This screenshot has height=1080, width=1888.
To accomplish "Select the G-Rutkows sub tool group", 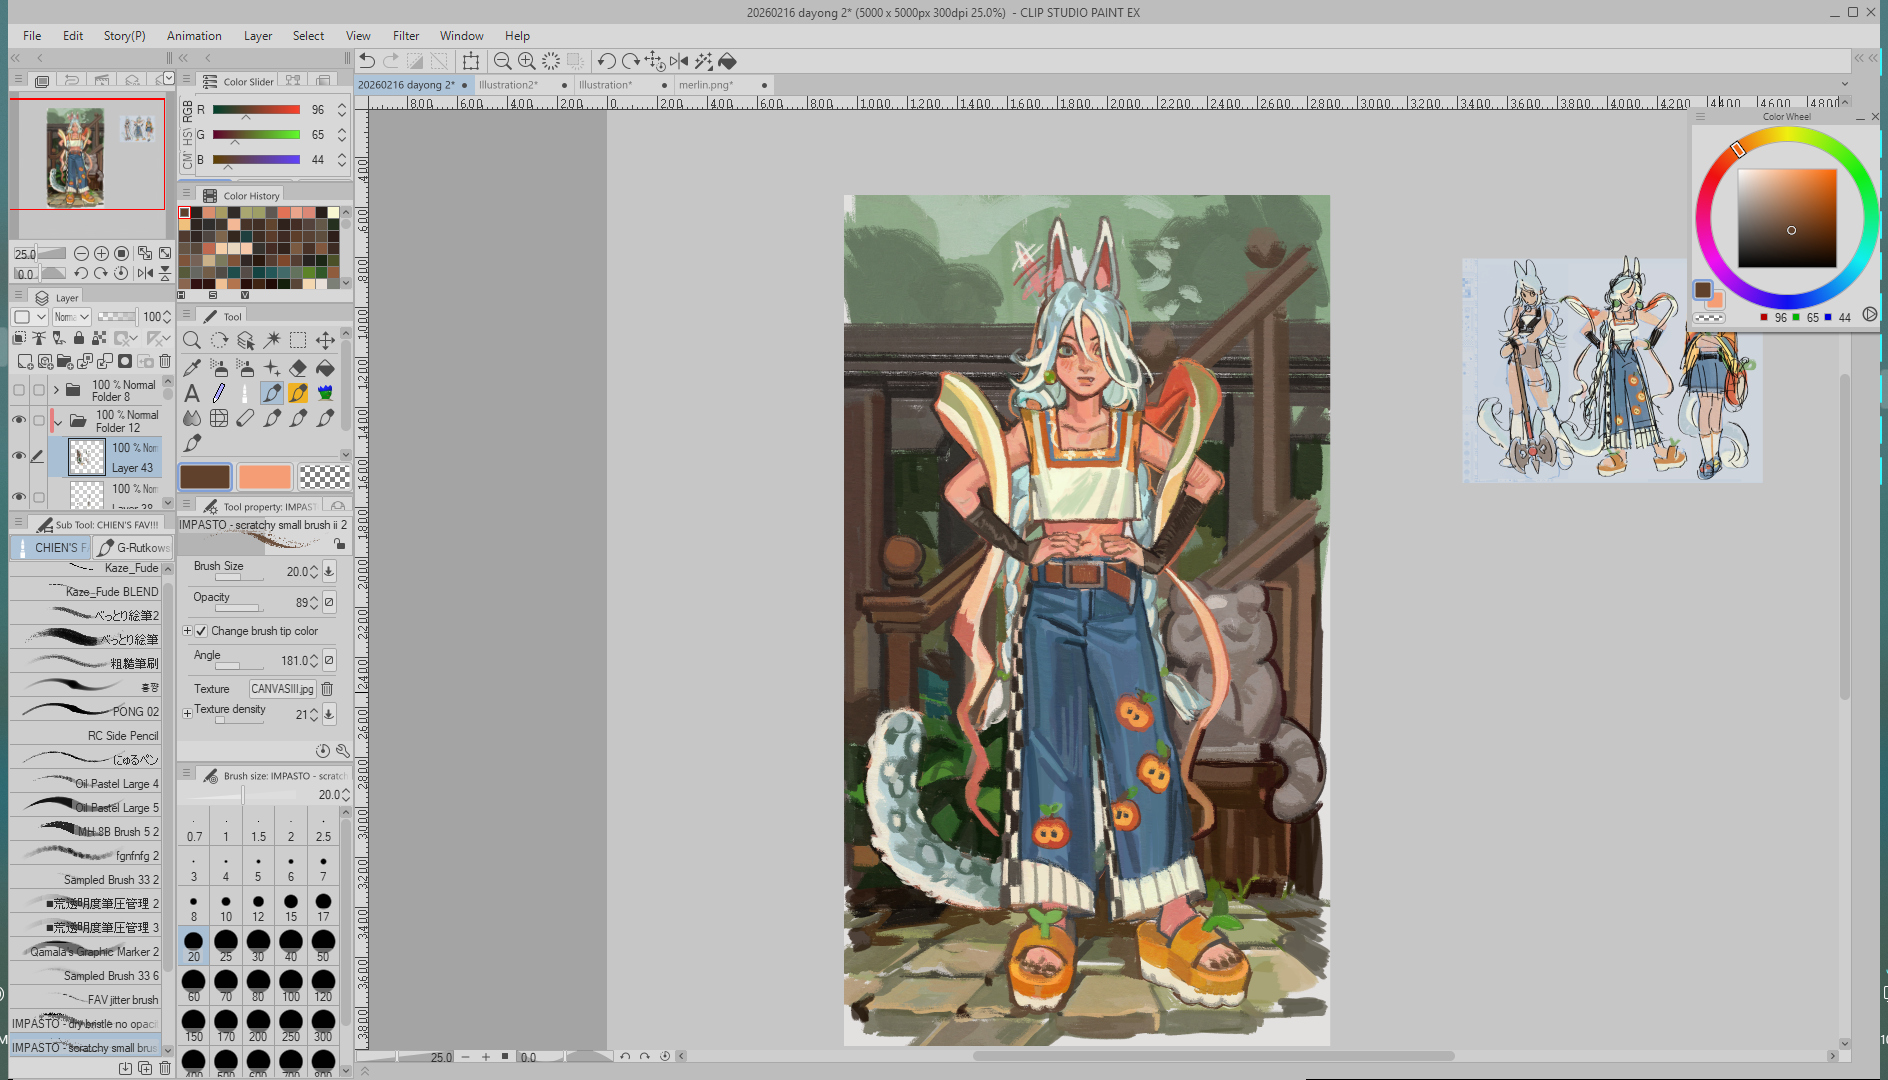I will [x=134, y=548].
